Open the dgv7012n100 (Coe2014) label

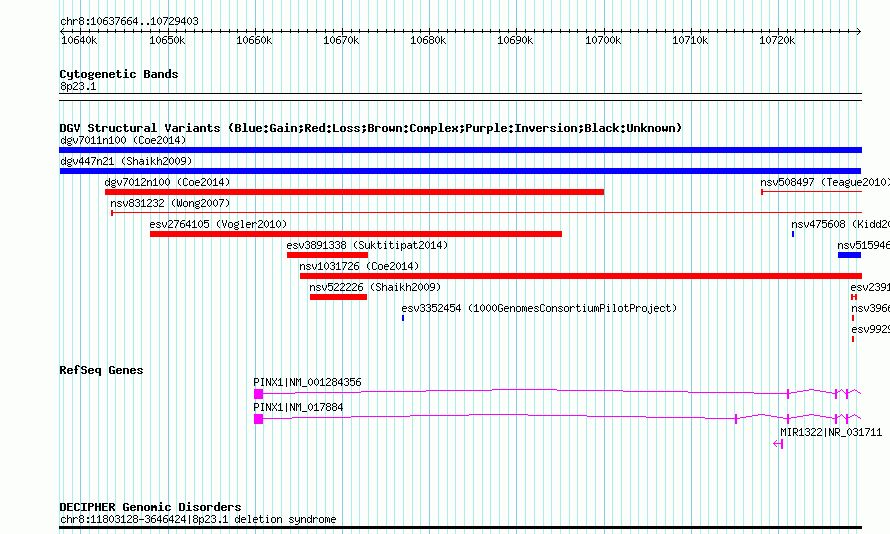[x=167, y=182]
